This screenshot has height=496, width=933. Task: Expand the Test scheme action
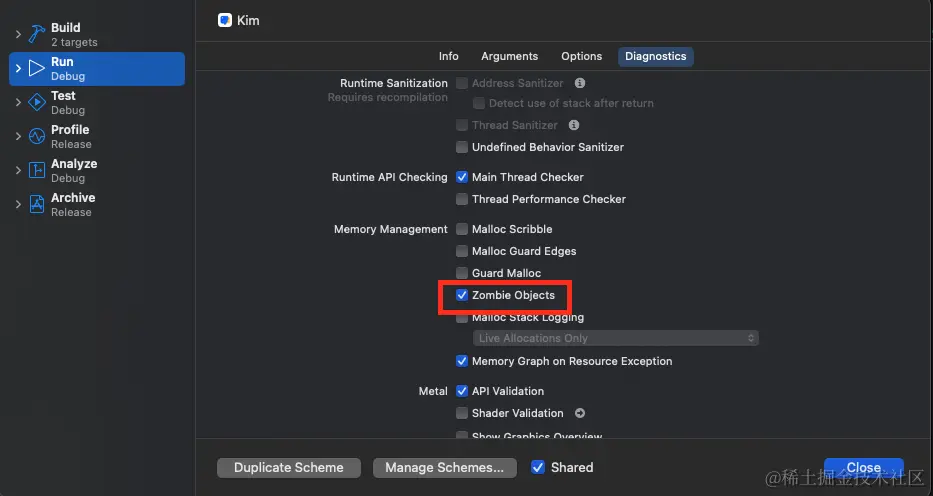click(x=18, y=102)
